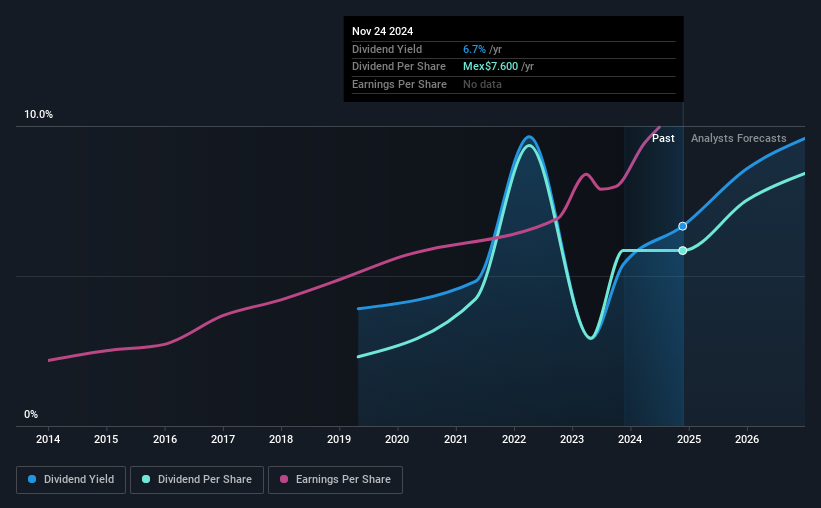Toggle the Dividend Per Share legend button
The width and height of the screenshot is (821, 508).
(x=197, y=480)
